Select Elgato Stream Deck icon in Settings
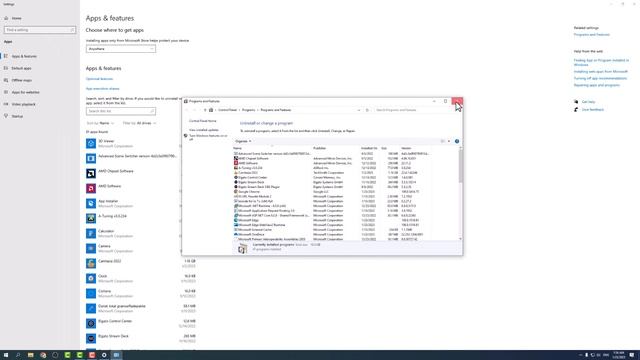 click(x=91, y=338)
